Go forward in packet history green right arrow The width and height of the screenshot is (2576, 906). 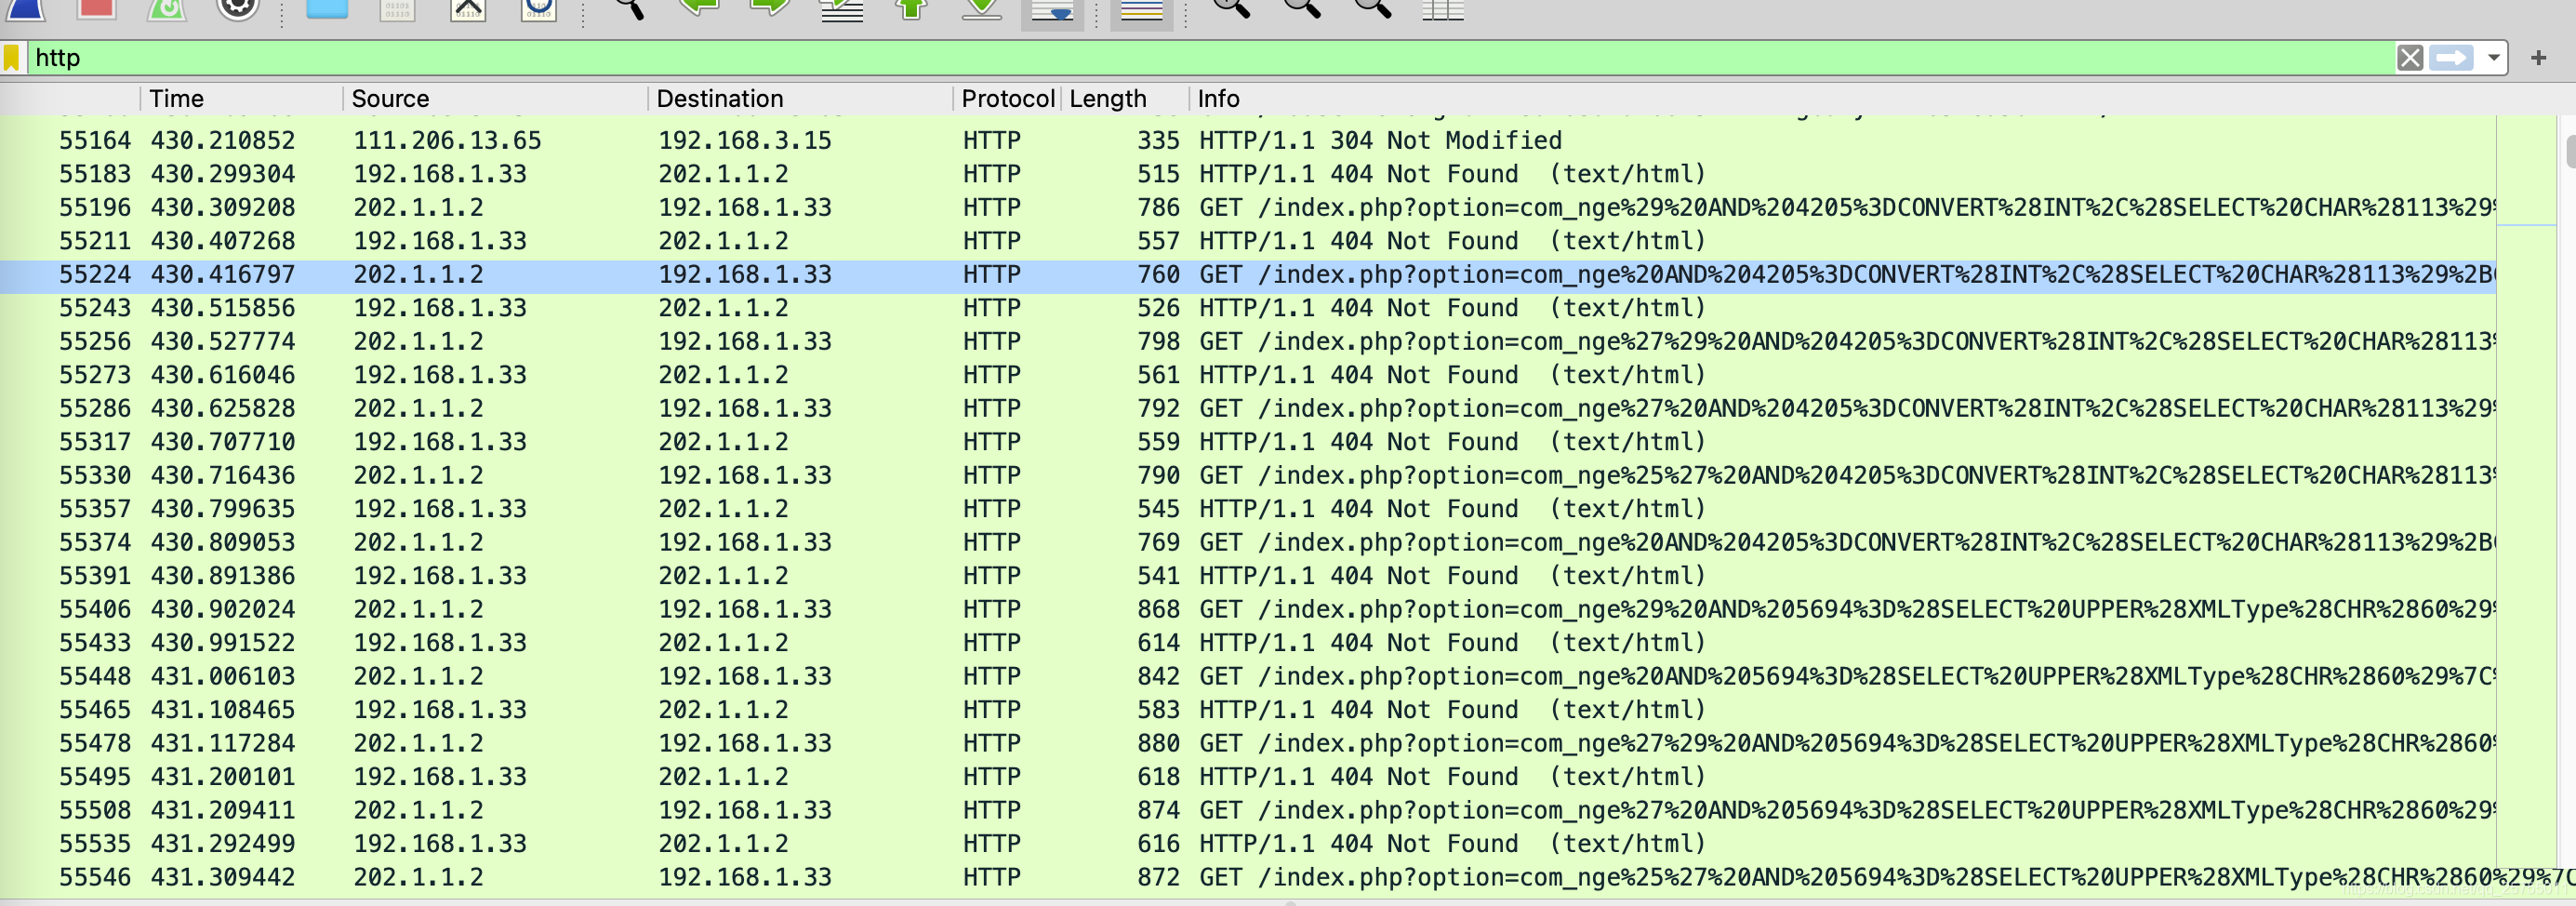coord(770,8)
